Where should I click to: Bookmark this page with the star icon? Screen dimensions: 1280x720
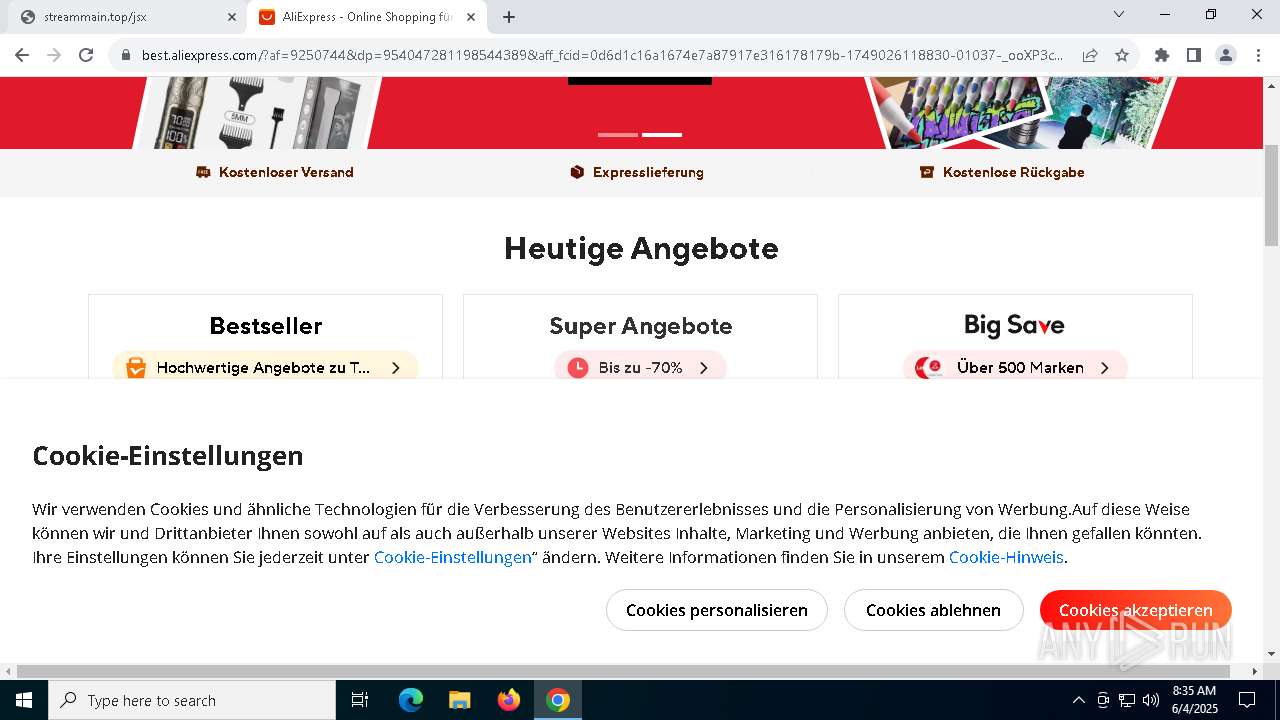[1122, 55]
